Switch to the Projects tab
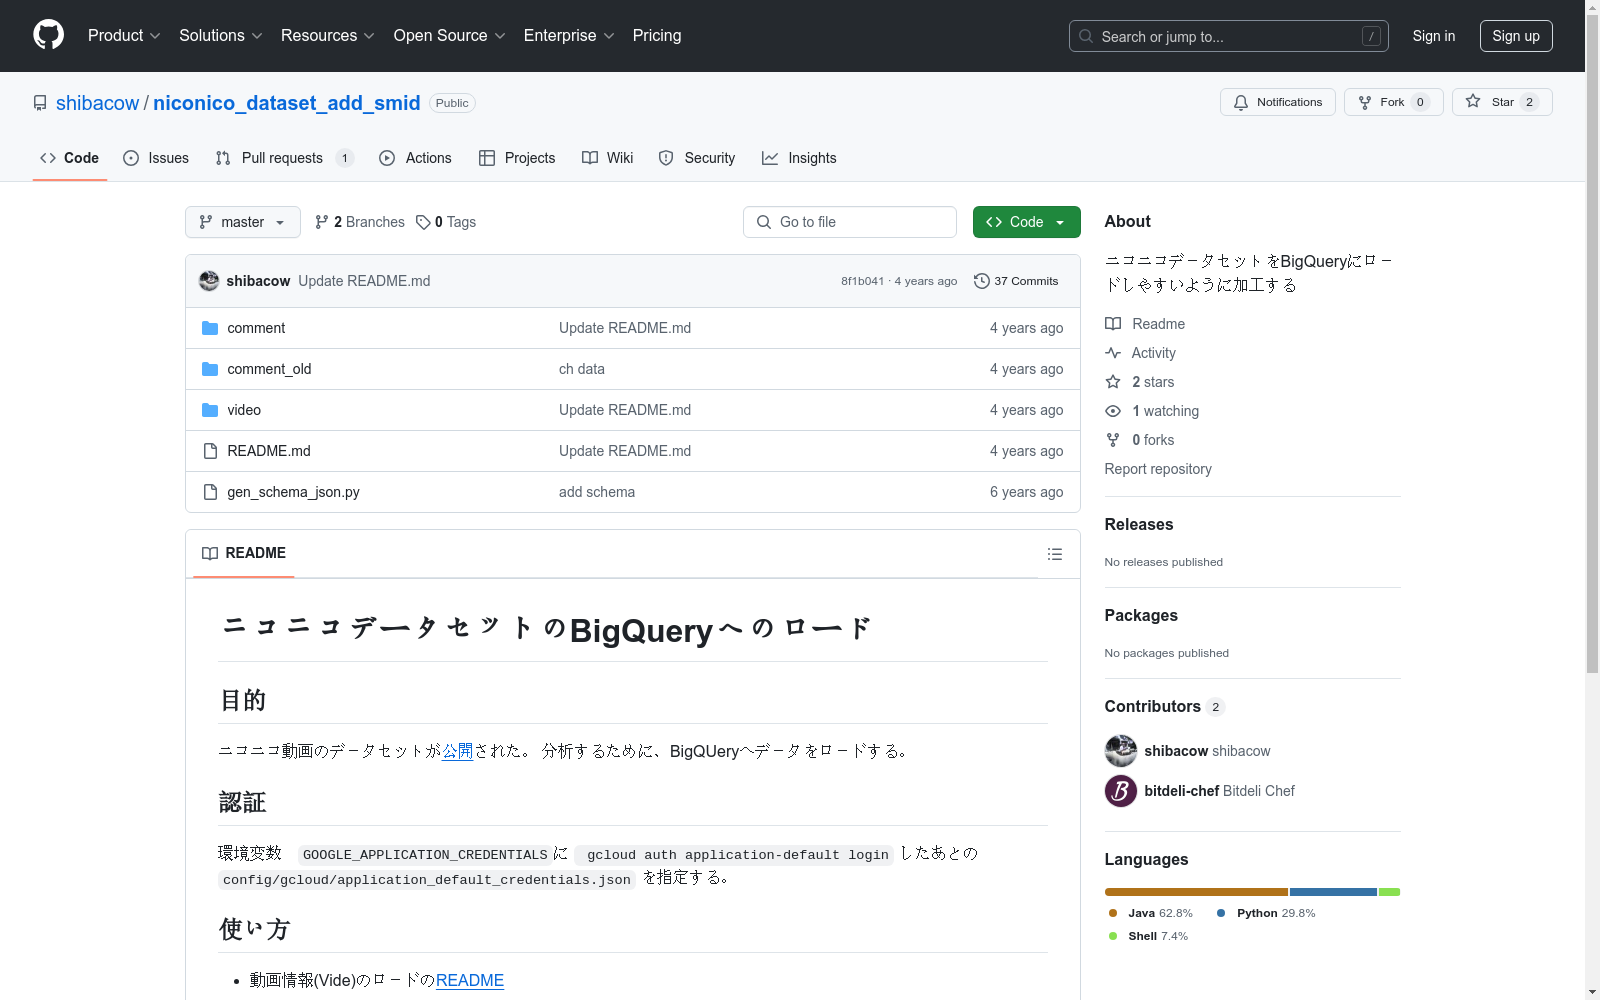 517,158
